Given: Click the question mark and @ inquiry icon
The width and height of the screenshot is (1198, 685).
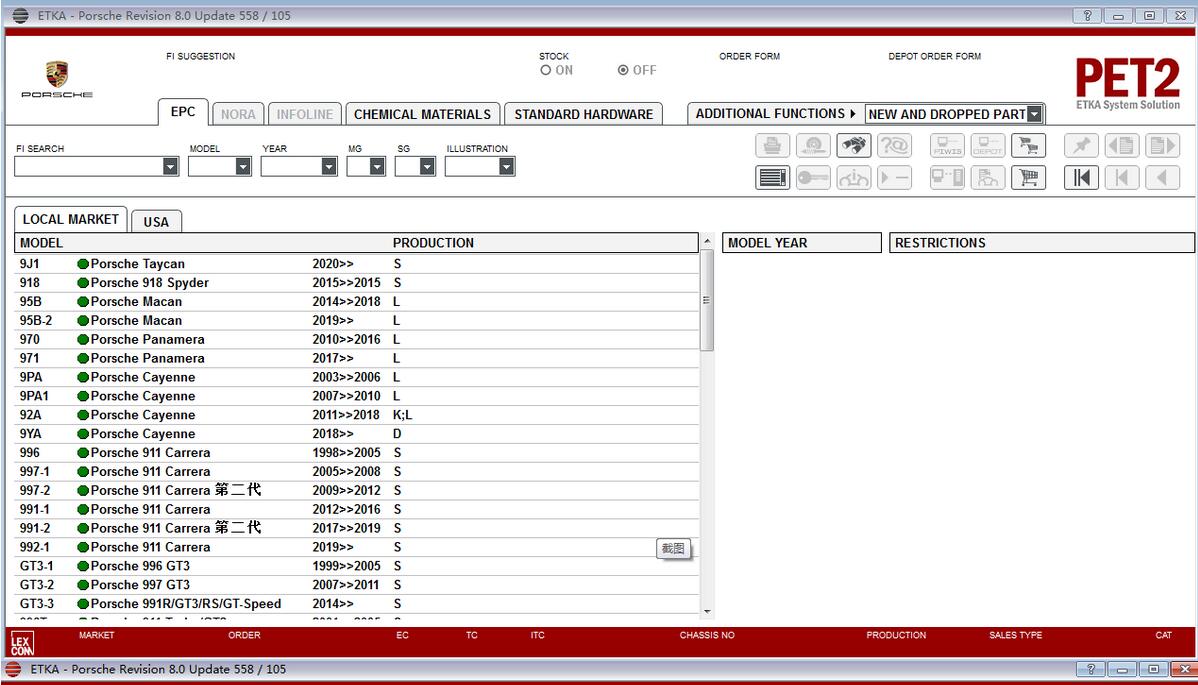Looking at the screenshot, I should click(x=894, y=145).
